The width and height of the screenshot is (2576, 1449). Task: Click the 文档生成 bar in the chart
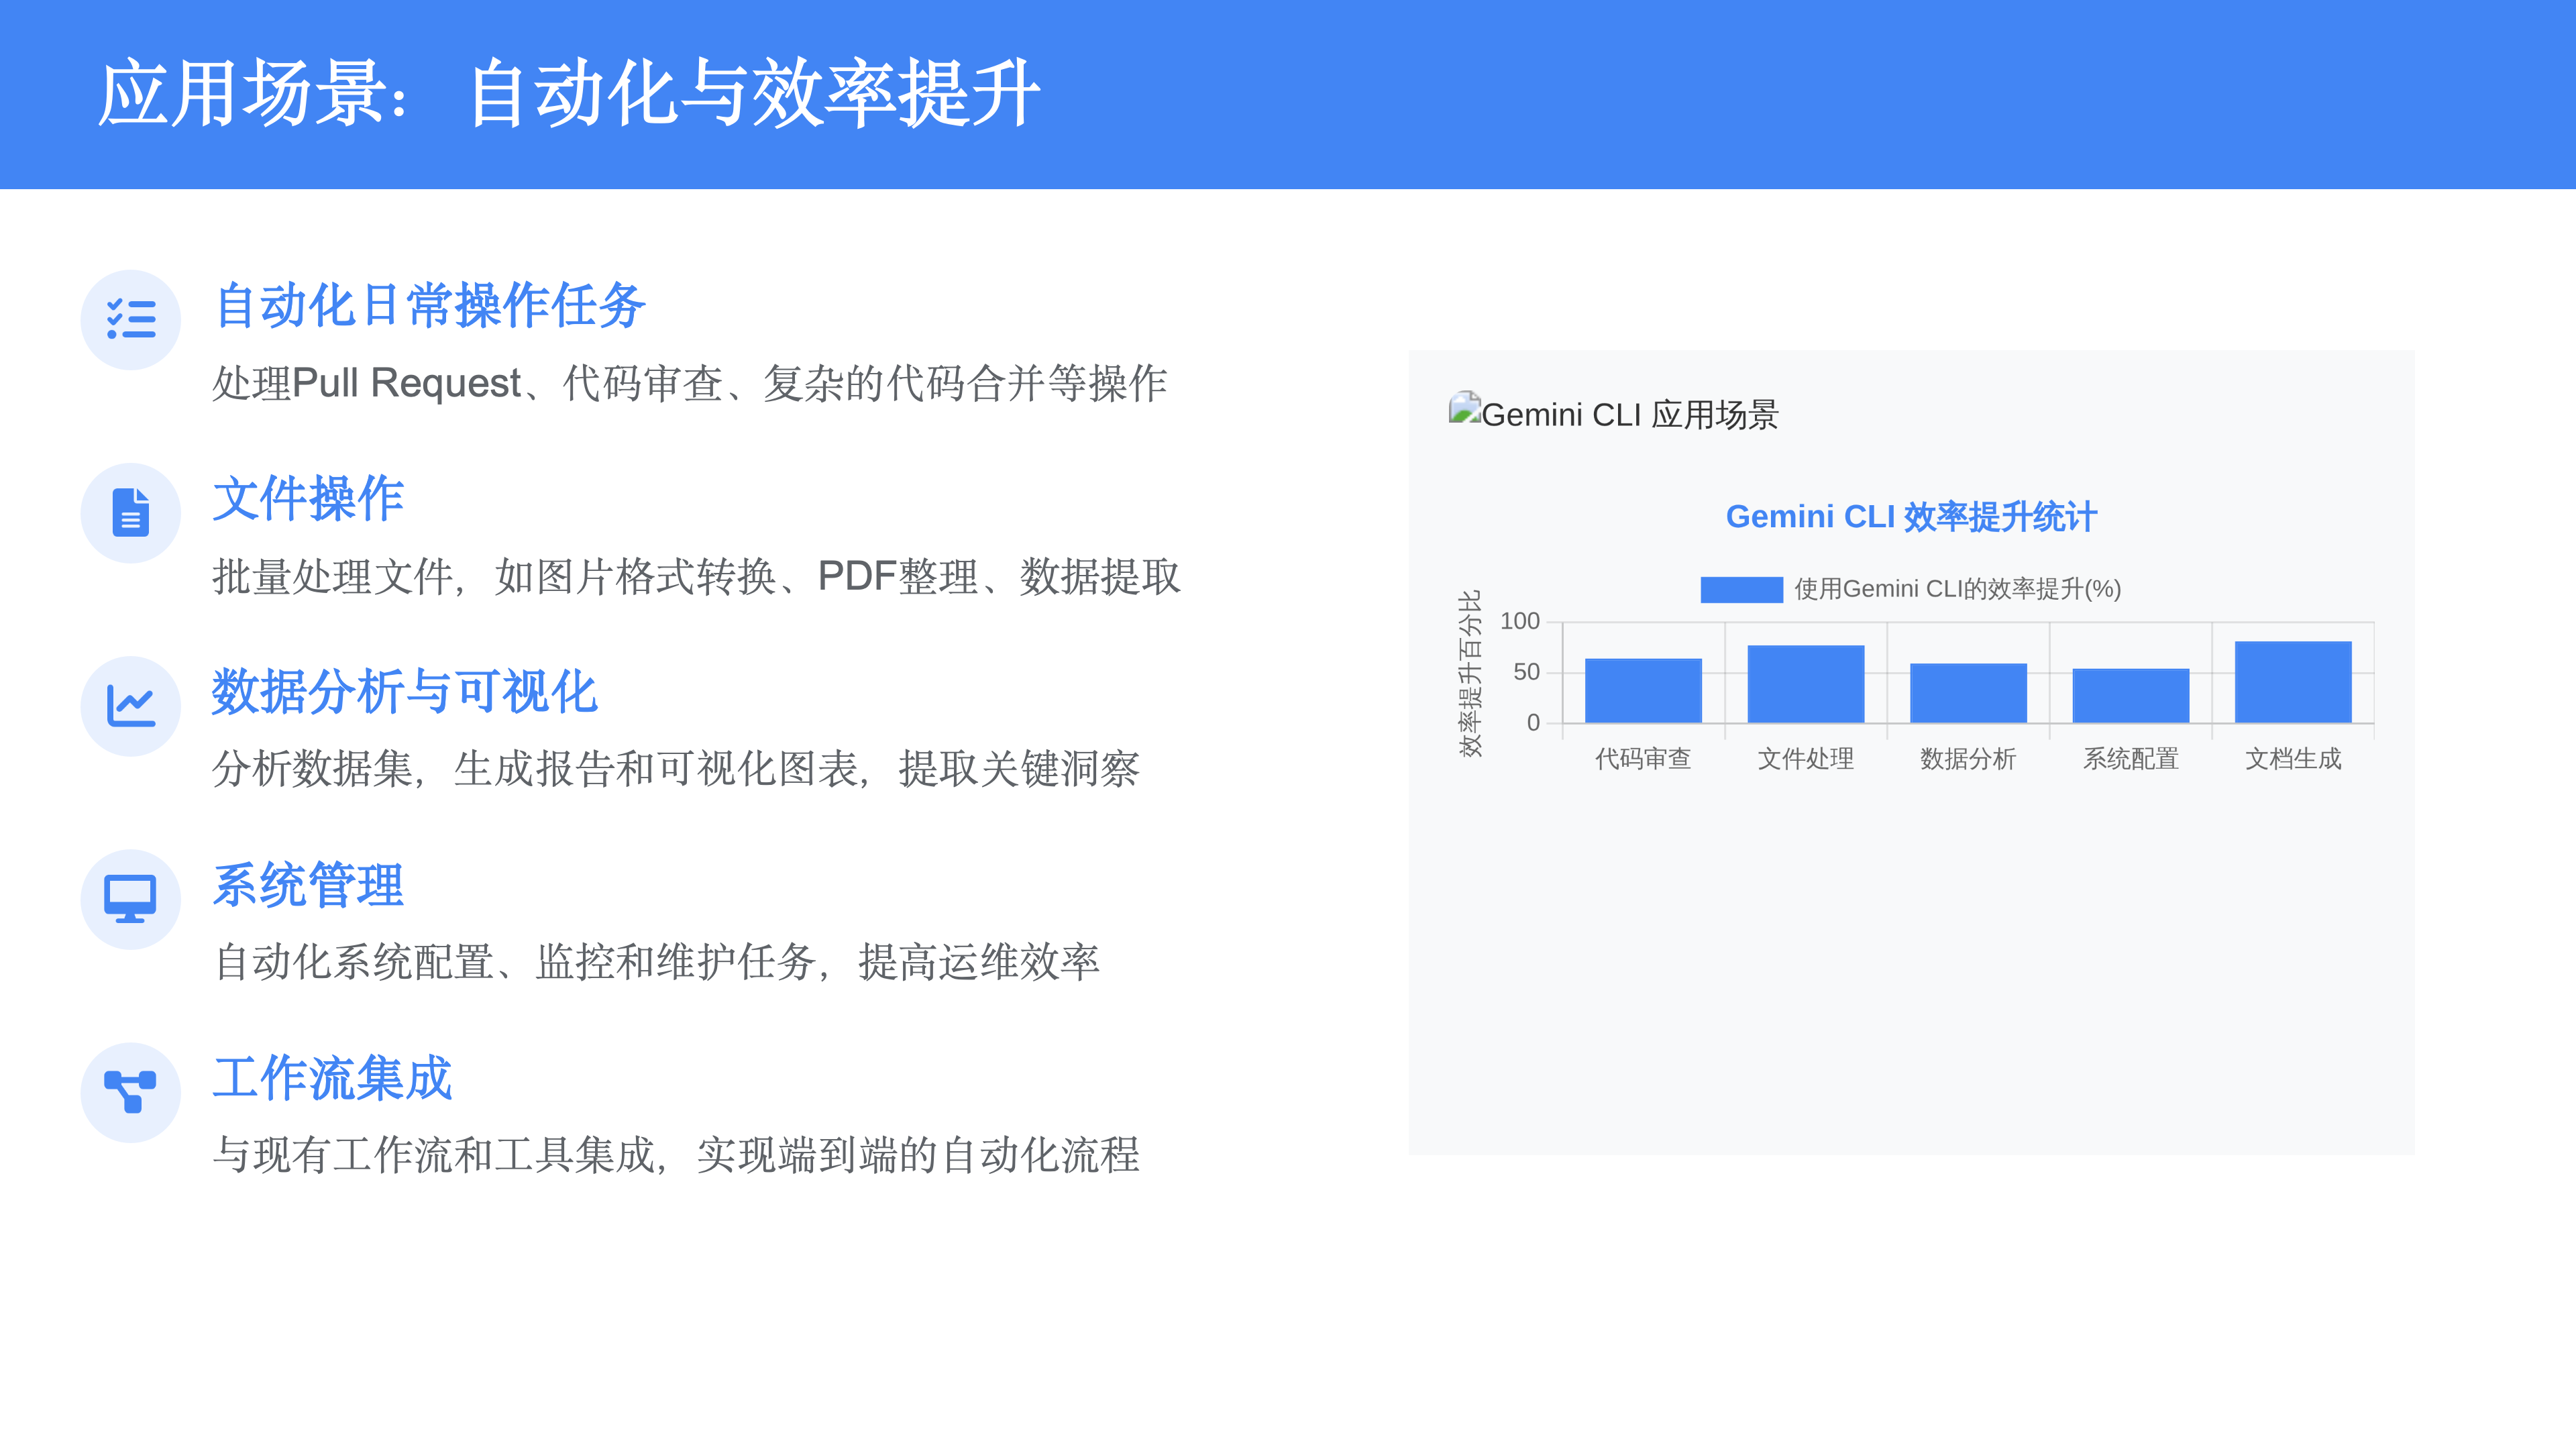click(2293, 682)
